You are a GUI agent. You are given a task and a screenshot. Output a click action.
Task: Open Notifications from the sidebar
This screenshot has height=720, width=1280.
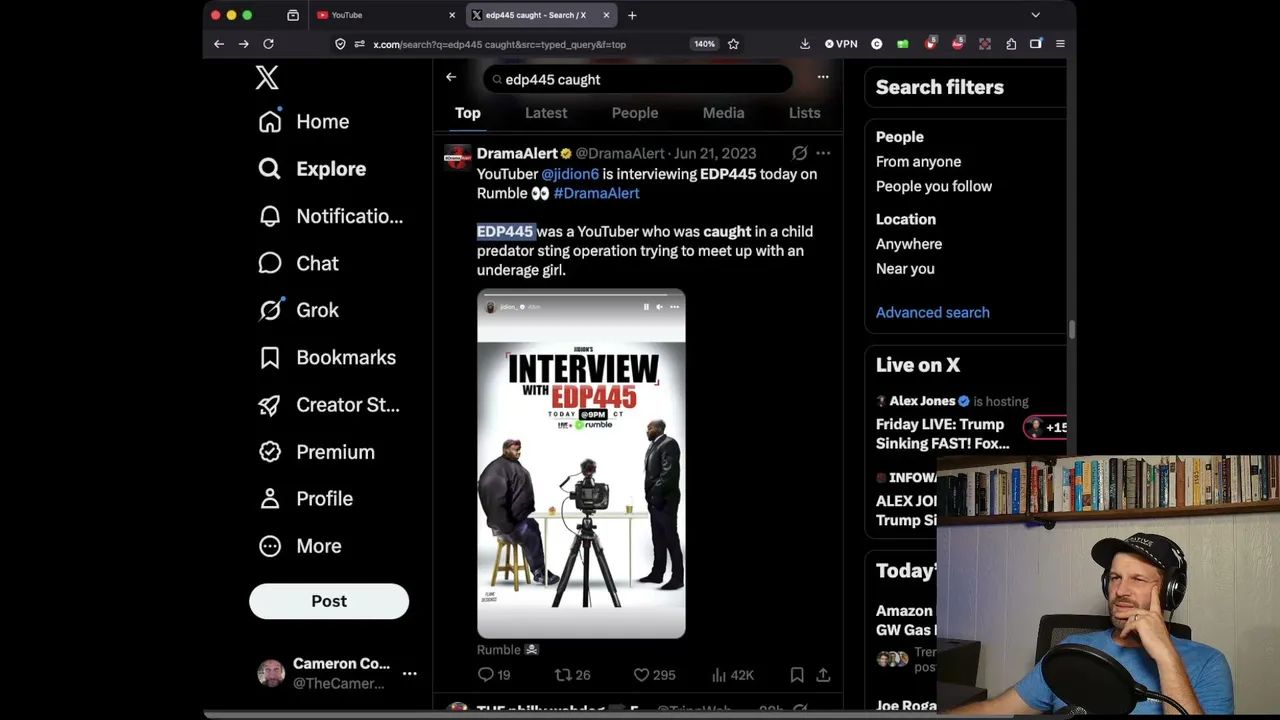(331, 216)
